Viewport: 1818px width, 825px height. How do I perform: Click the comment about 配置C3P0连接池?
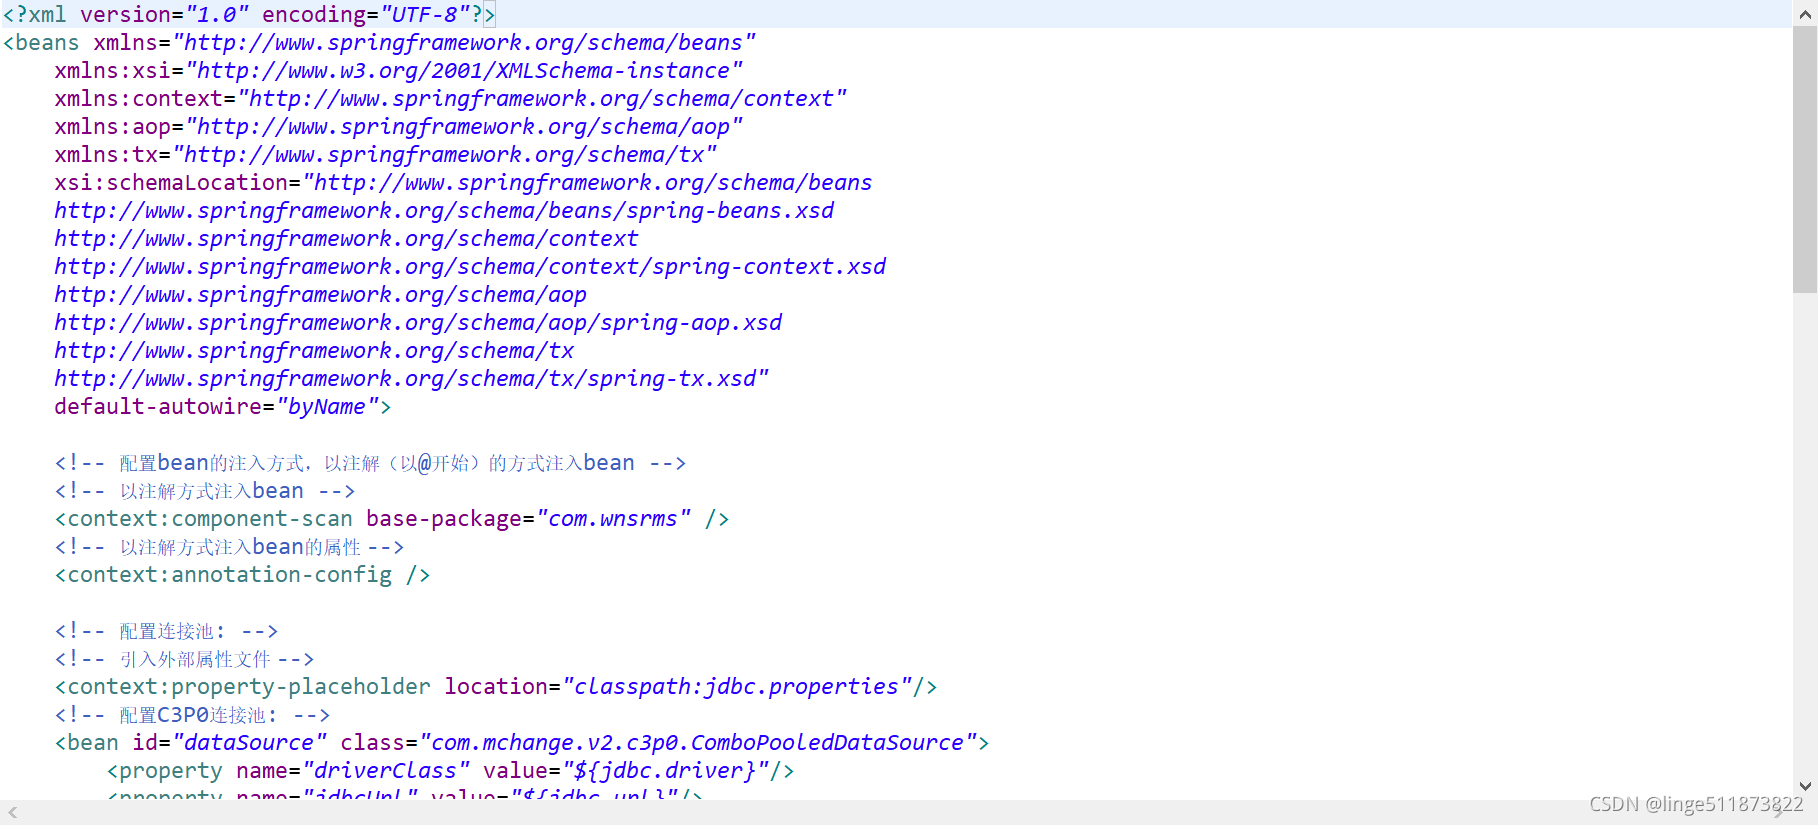coord(192,715)
